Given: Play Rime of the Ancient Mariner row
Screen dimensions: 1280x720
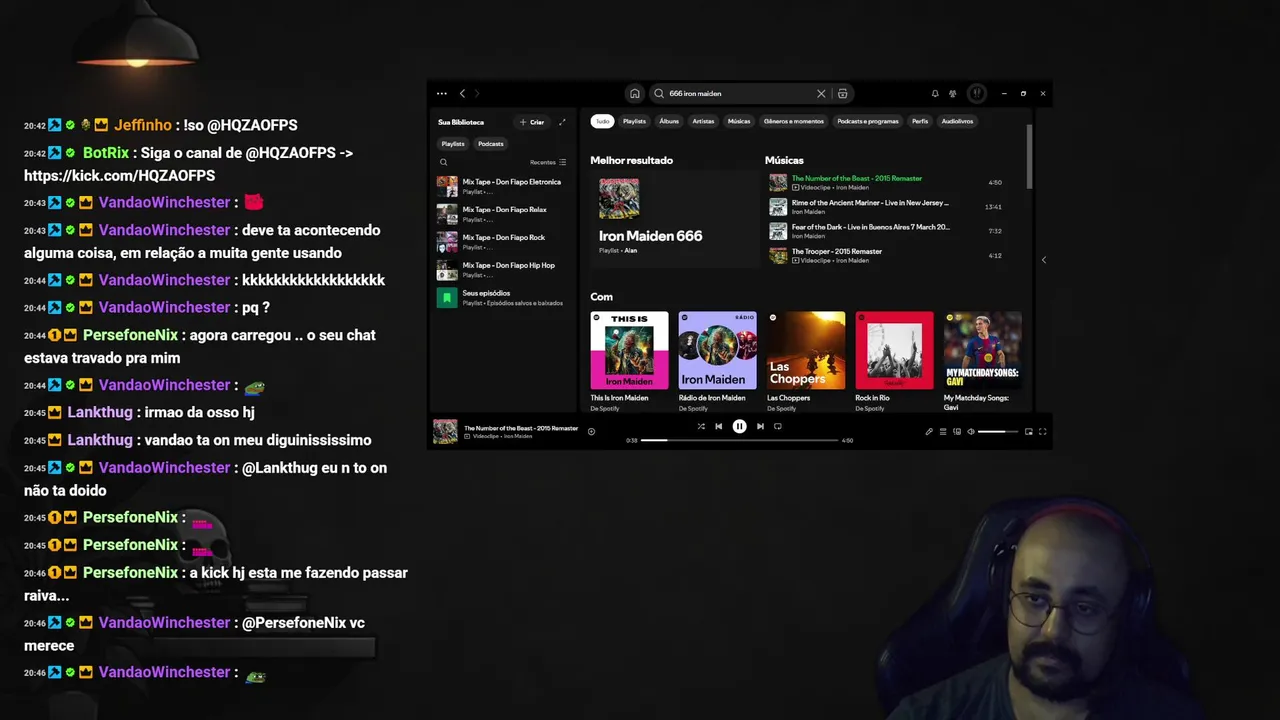Looking at the screenshot, I should click(x=886, y=207).
